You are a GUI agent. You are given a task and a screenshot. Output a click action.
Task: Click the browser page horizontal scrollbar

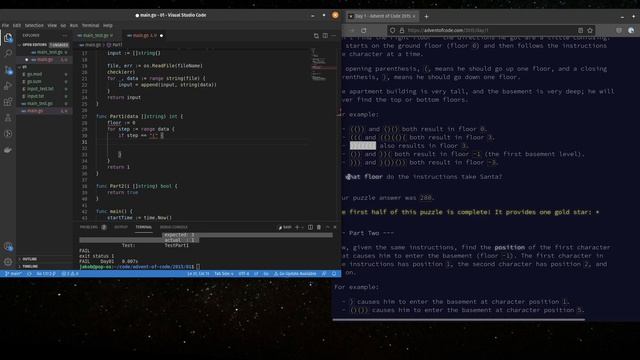(459, 320)
